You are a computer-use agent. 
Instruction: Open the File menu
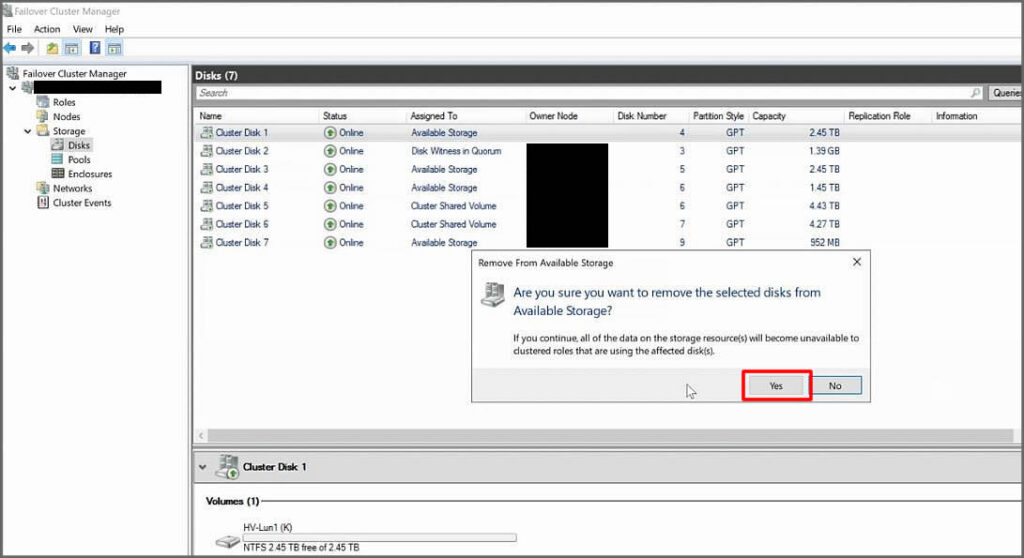(x=14, y=29)
